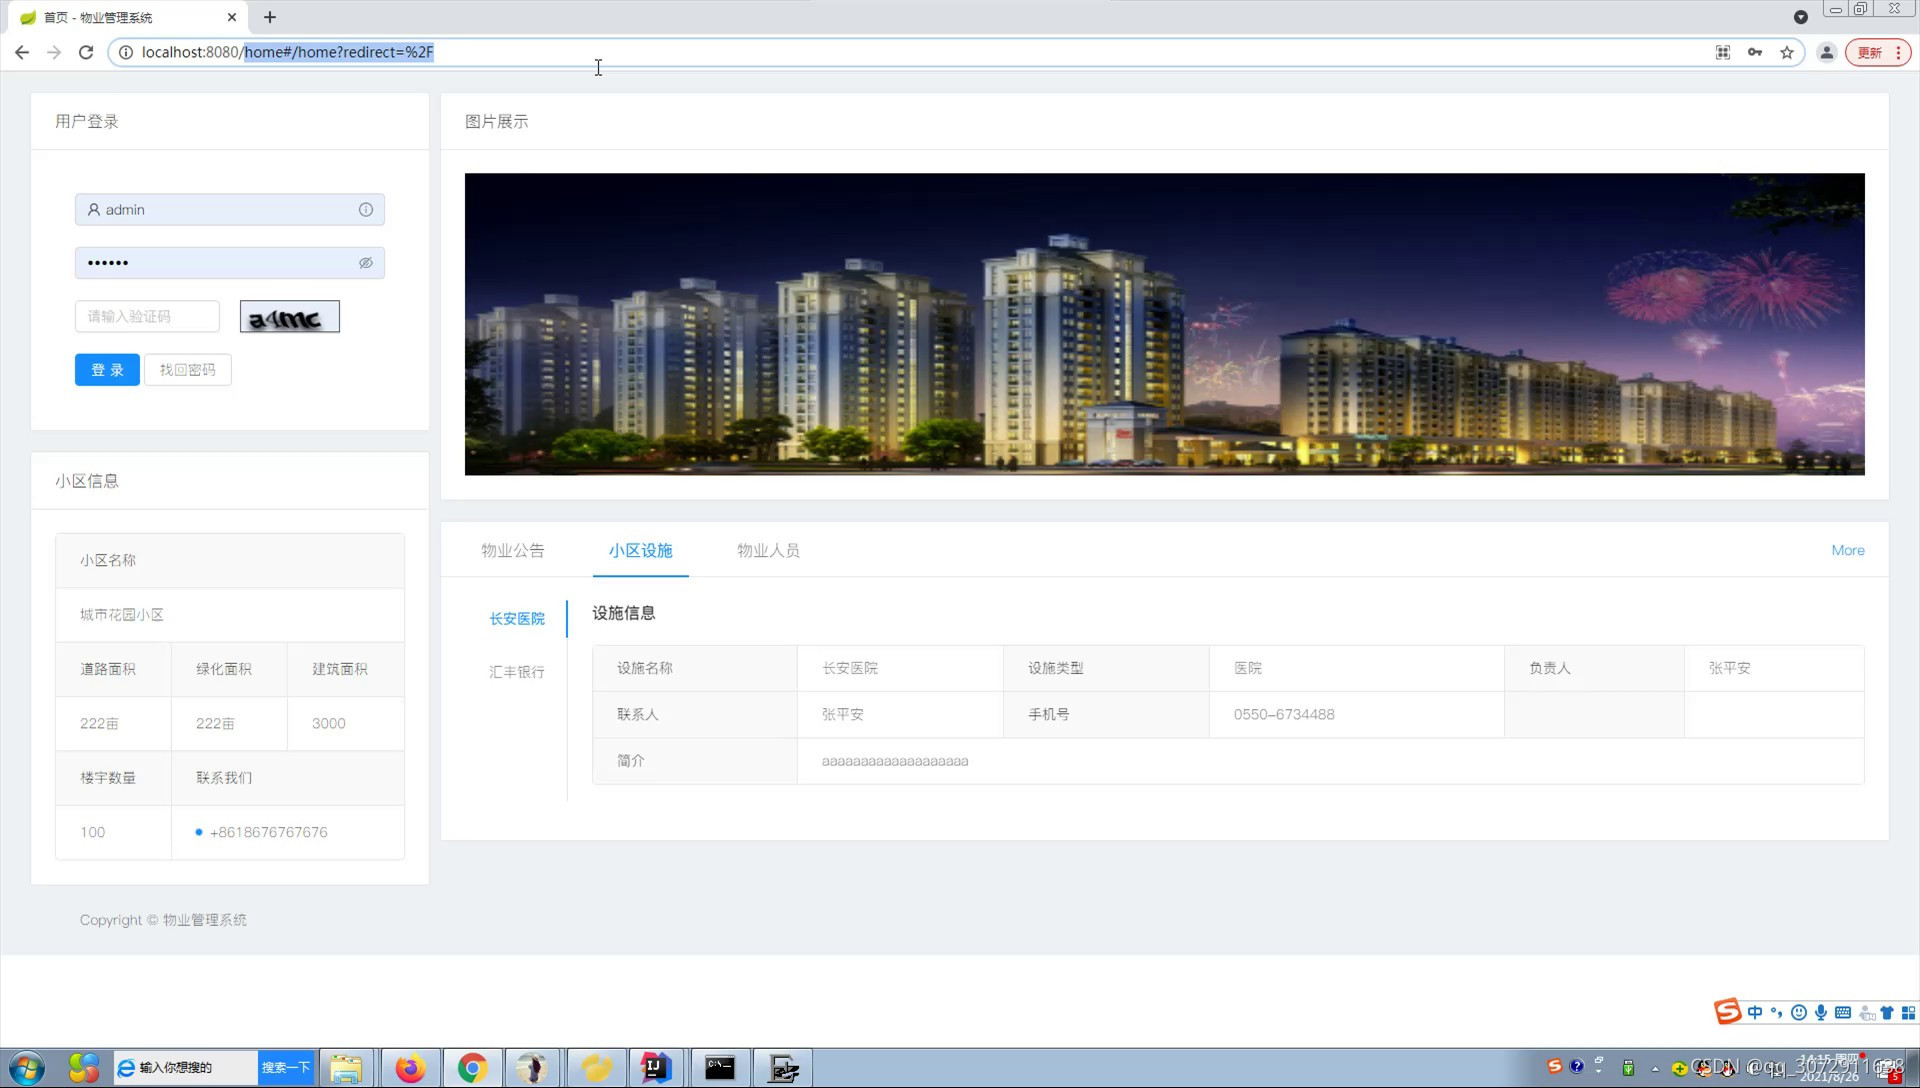Switch to Chrome on the taskbar
1920x1088 pixels.
[x=472, y=1068]
